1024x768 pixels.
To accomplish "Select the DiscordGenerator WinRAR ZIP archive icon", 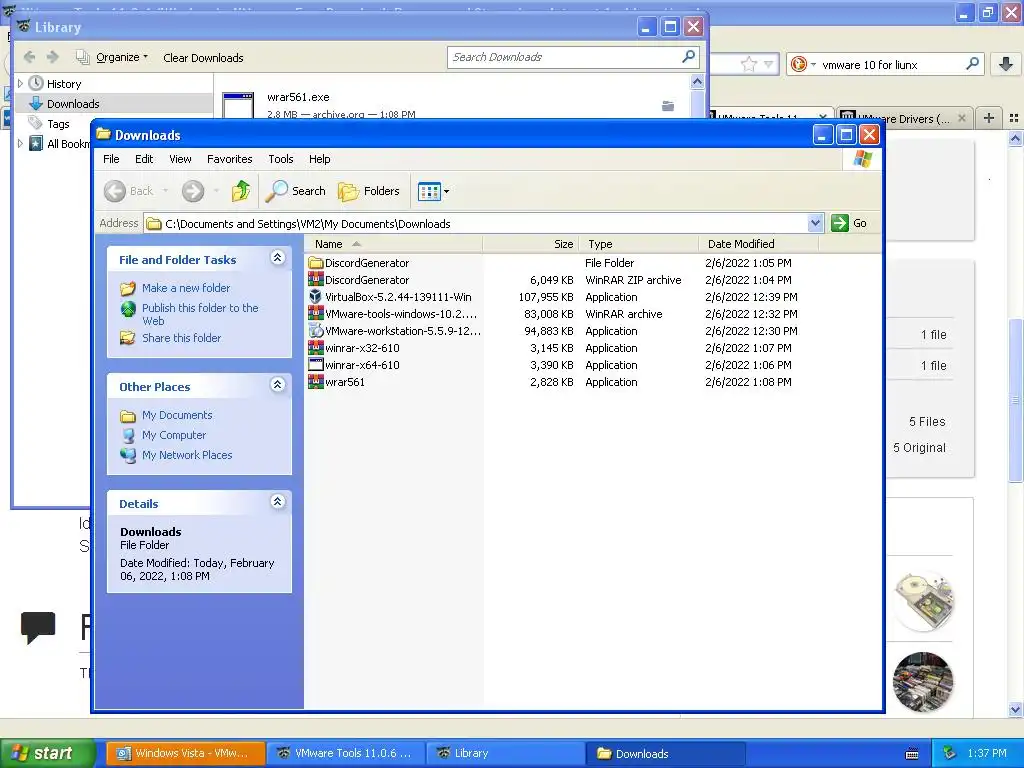I will click(316, 280).
